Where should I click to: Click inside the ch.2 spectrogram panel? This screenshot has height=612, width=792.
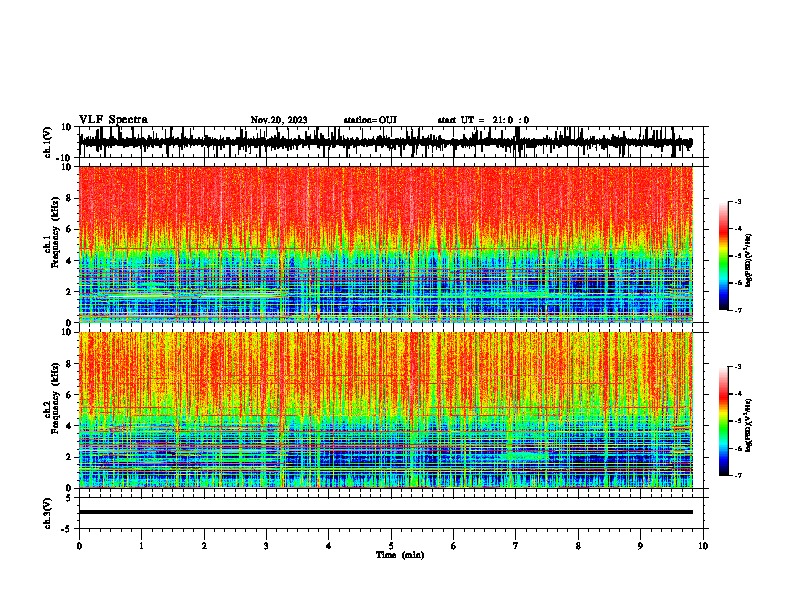385,410
